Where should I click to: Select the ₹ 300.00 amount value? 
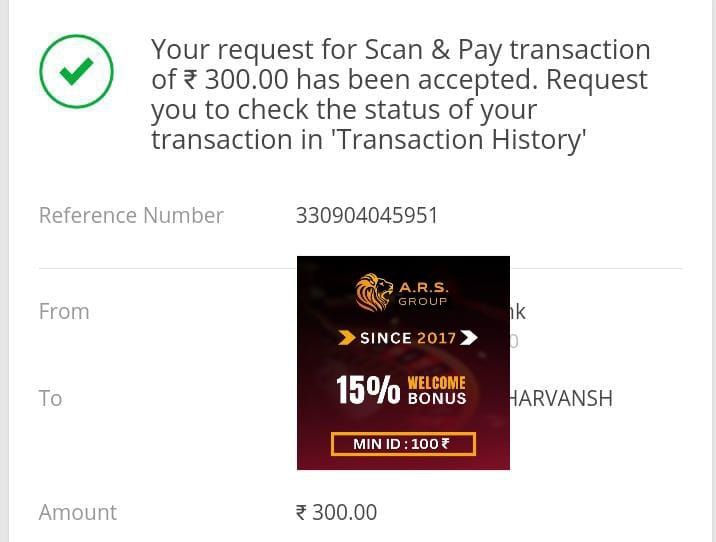tap(337, 513)
